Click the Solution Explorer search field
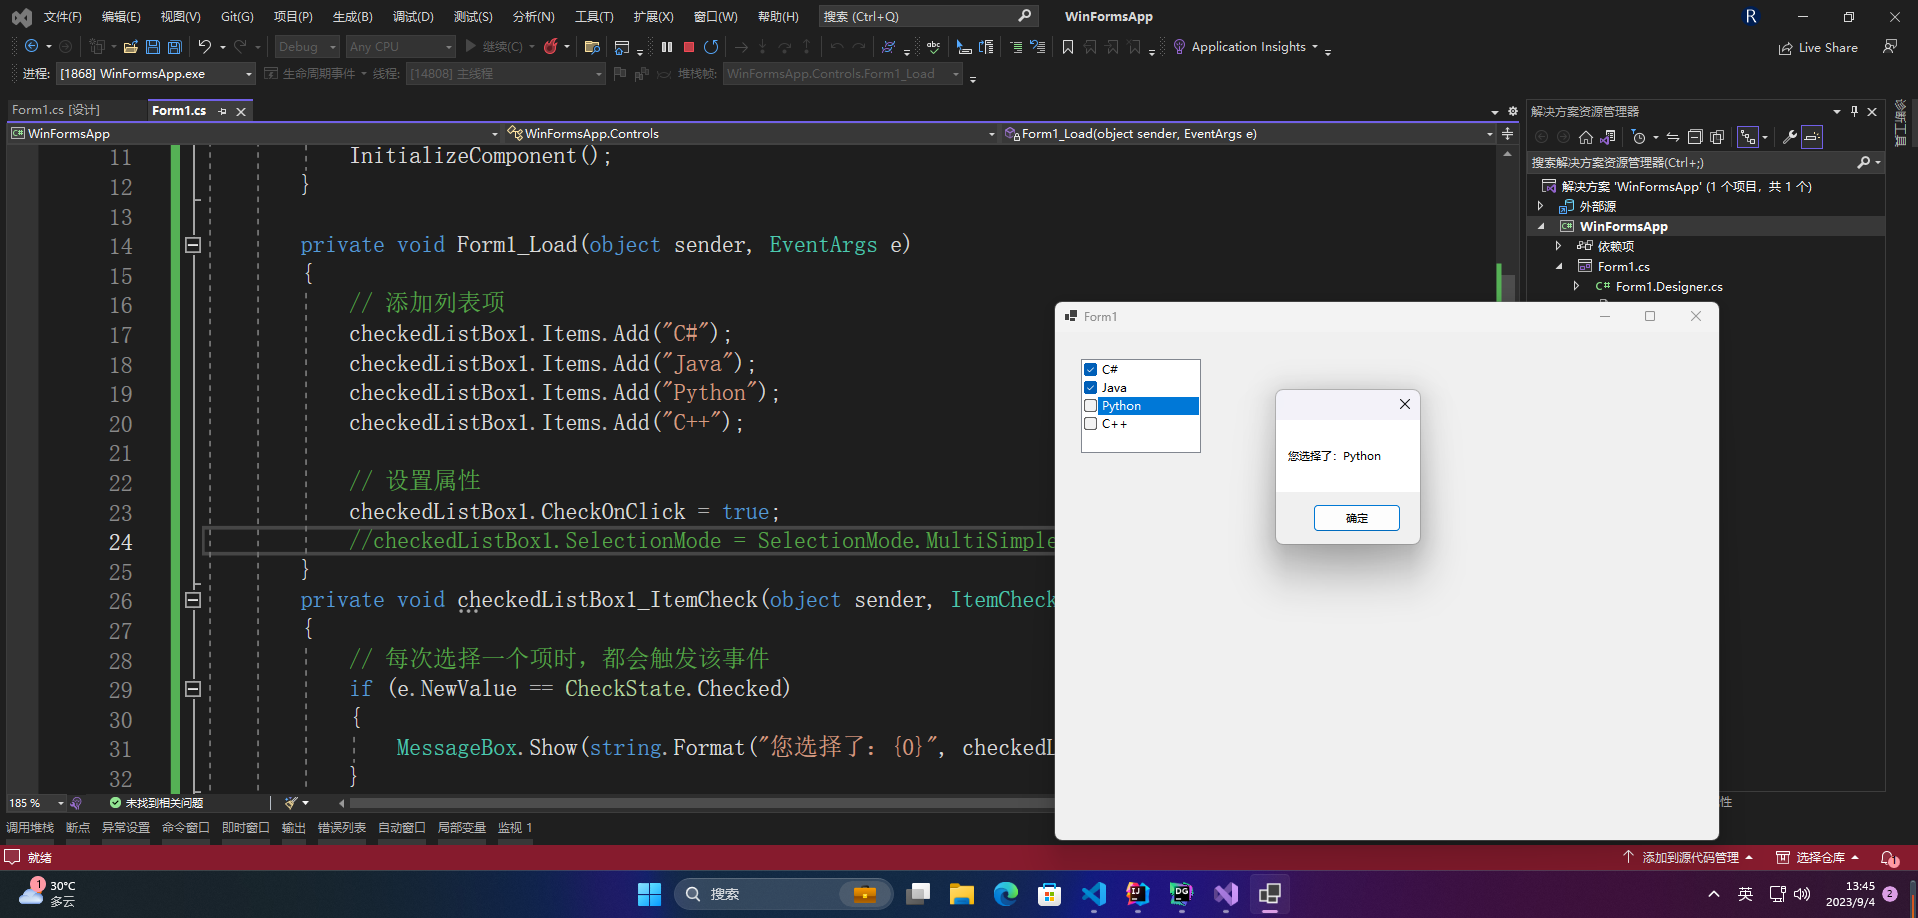The width and height of the screenshot is (1918, 918). (x=1704, y=163)
